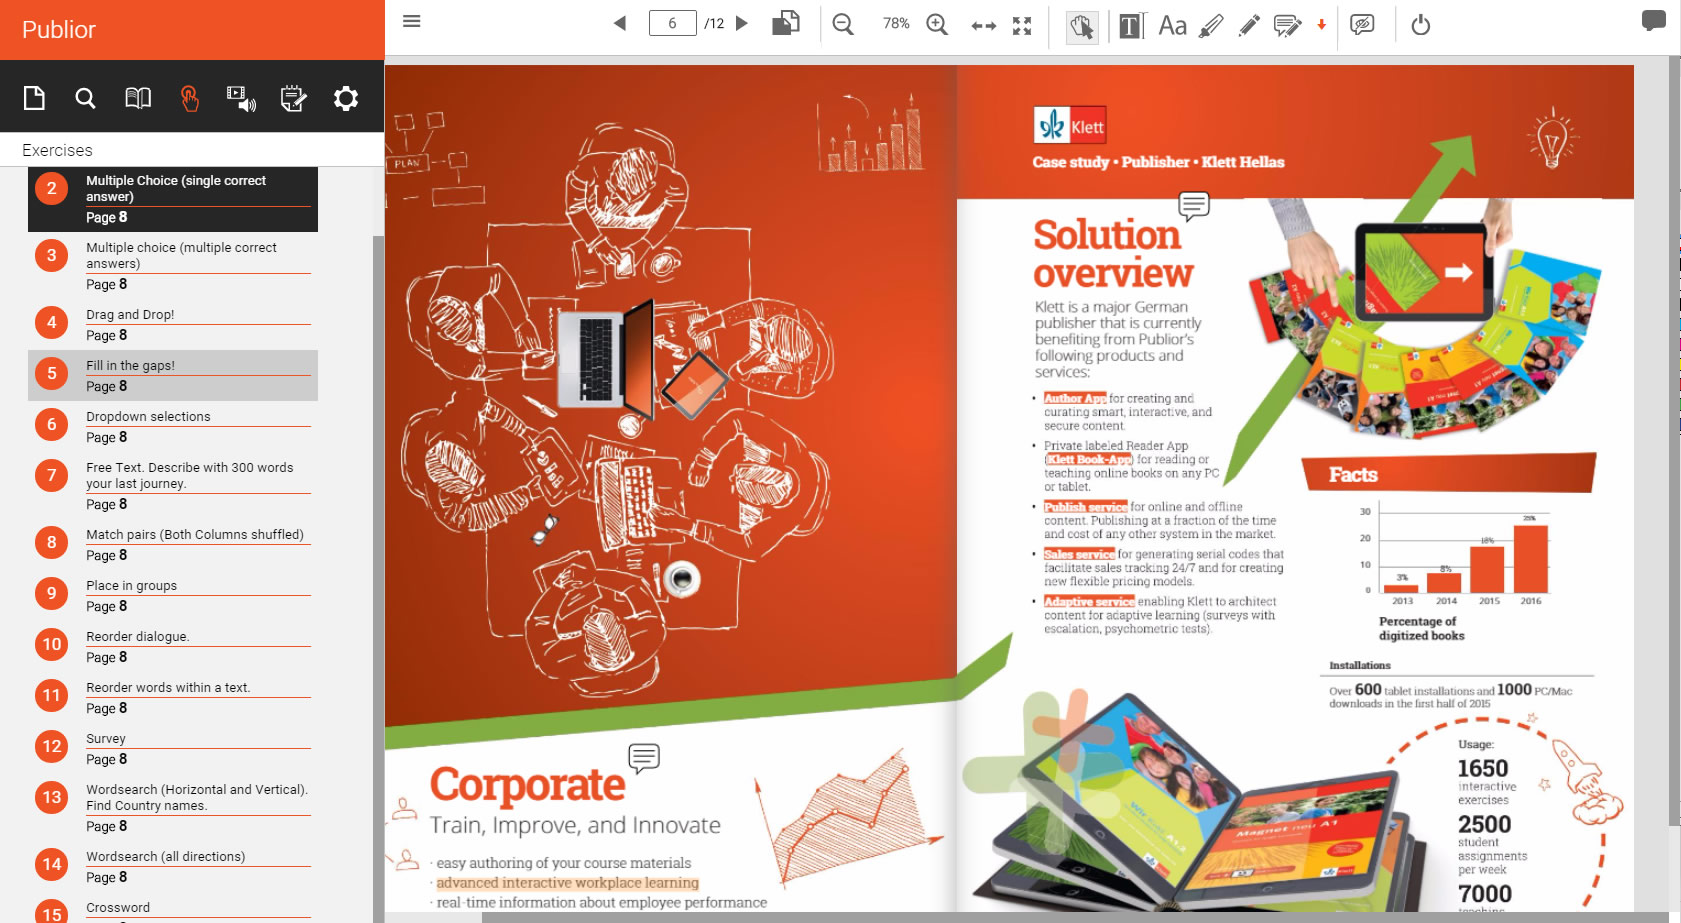Screen dimensions: 1681x923
Task: Click the Publish service highlighted link
Action: coord(1085,507)
